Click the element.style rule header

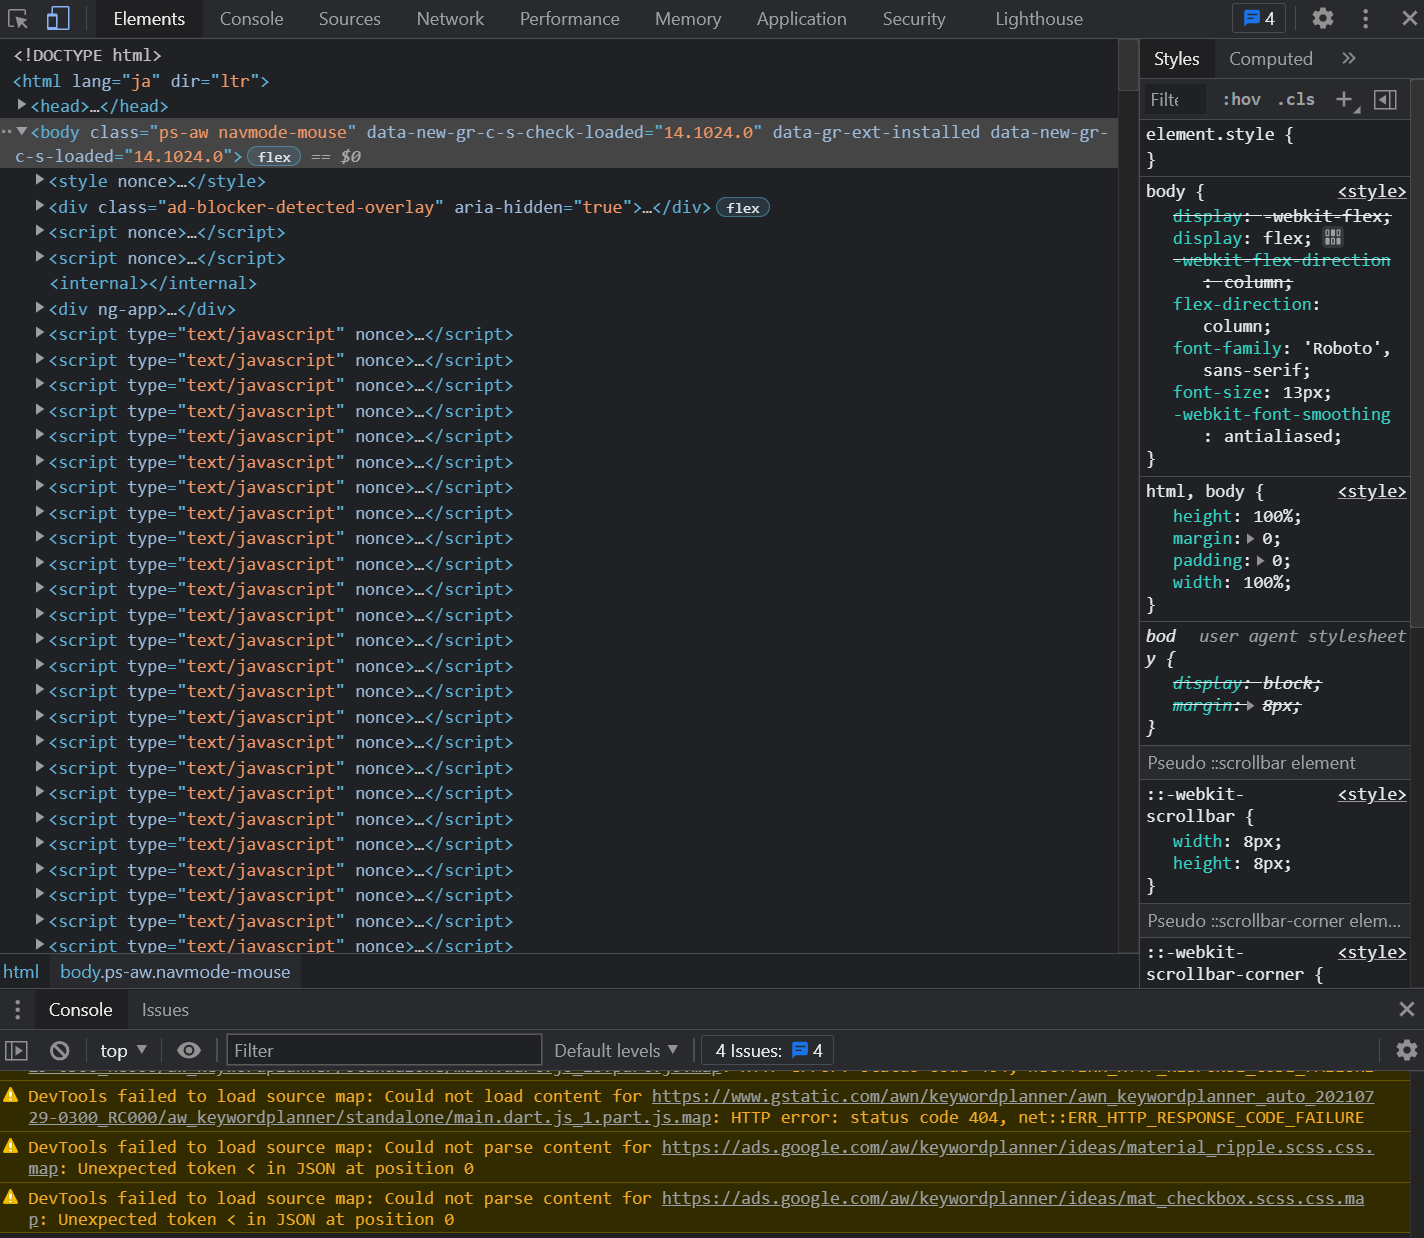(1219, 134)
